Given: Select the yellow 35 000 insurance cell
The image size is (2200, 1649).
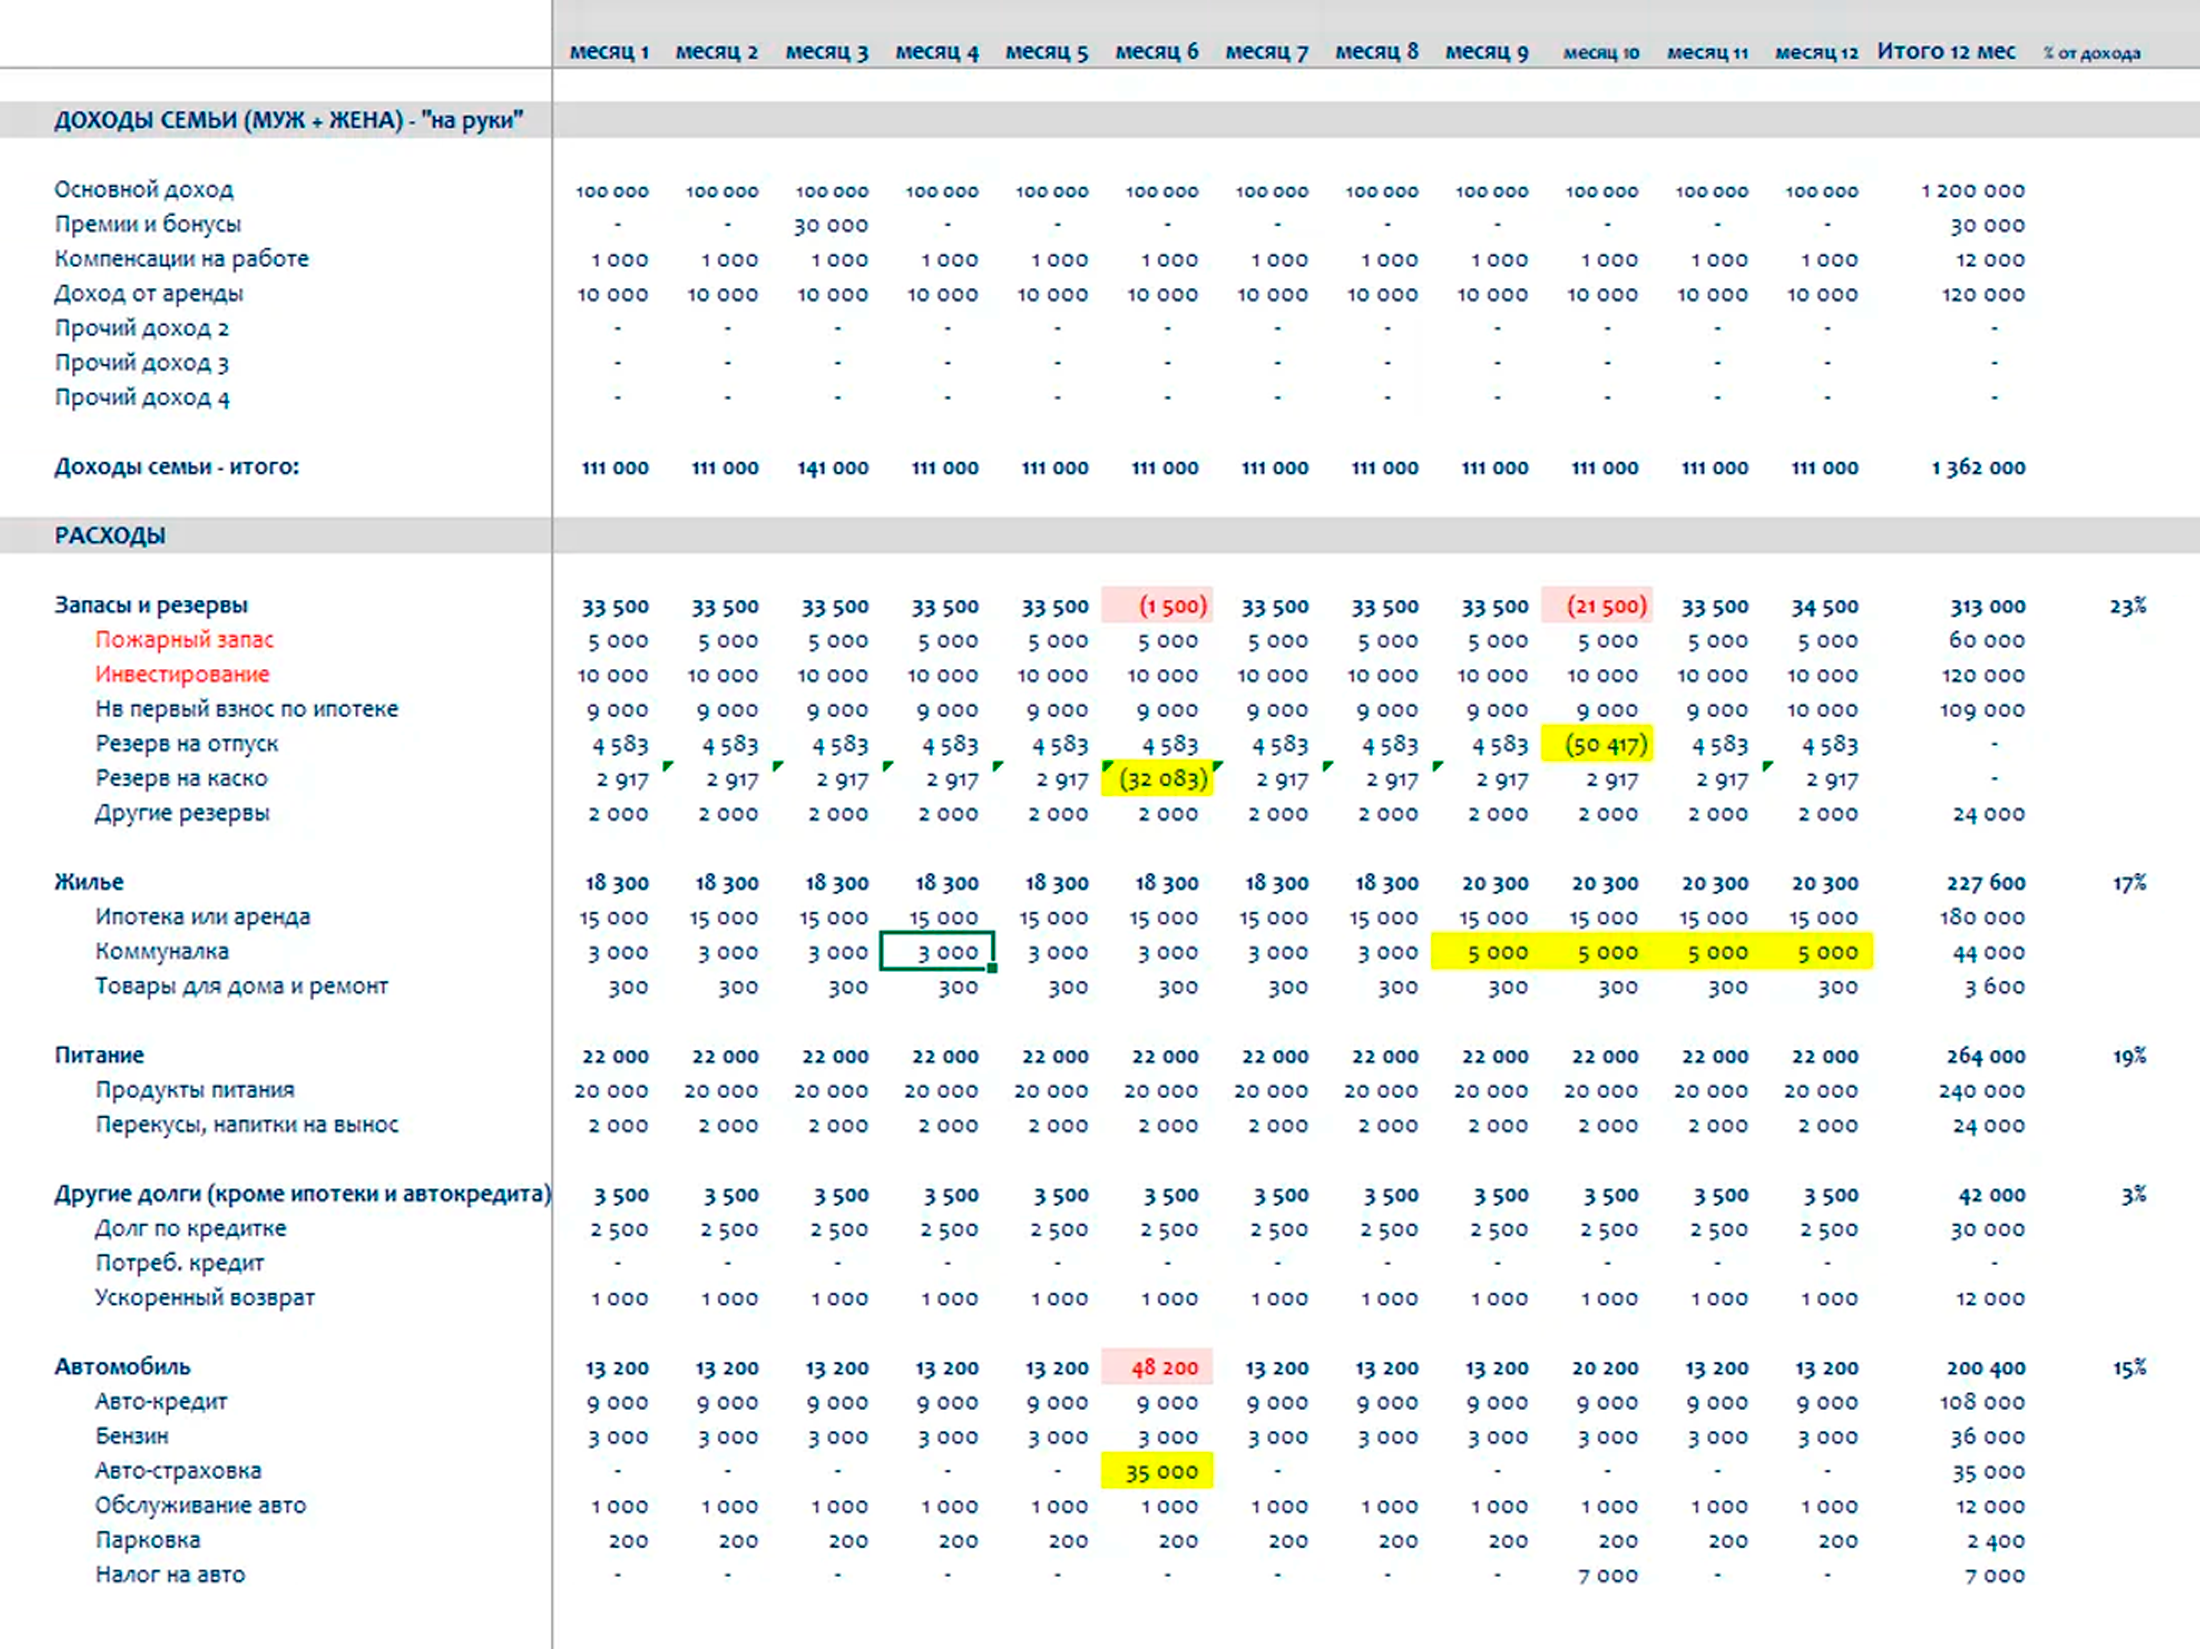Looking at the screenshot, I should point(1158,1472).
